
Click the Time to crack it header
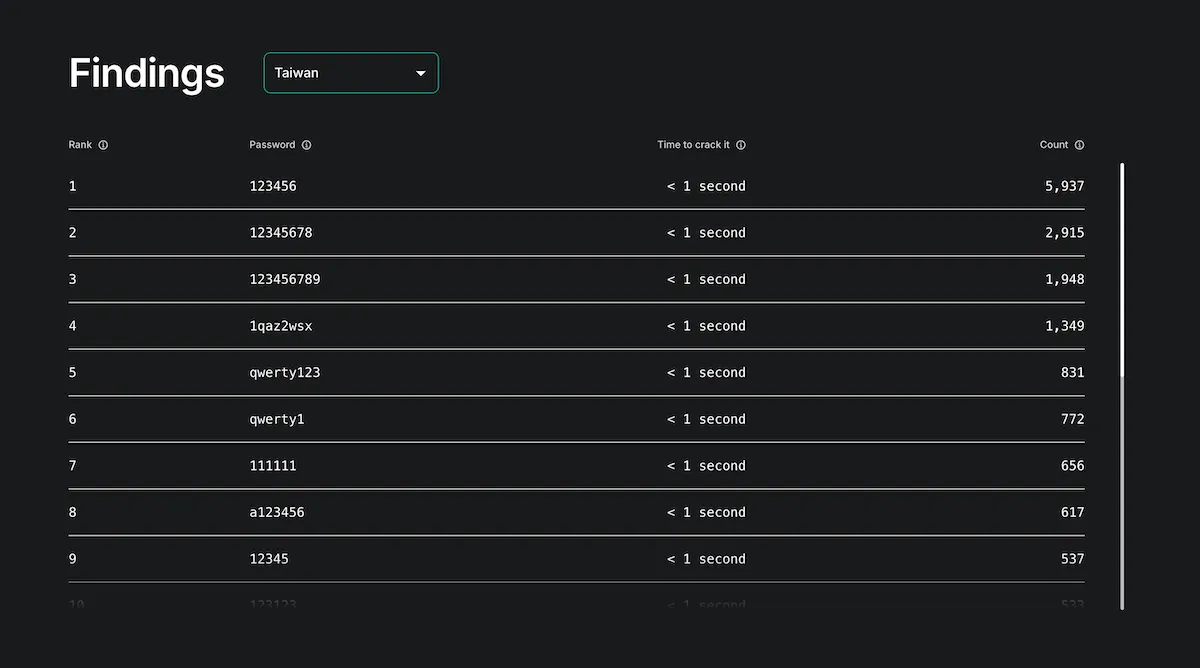(693, 145)
